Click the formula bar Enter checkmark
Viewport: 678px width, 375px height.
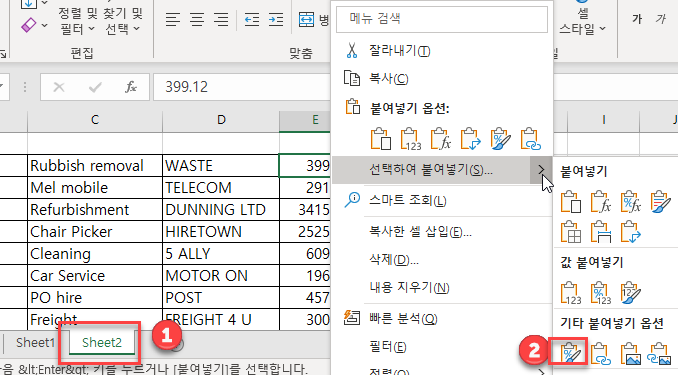(95, 87)
